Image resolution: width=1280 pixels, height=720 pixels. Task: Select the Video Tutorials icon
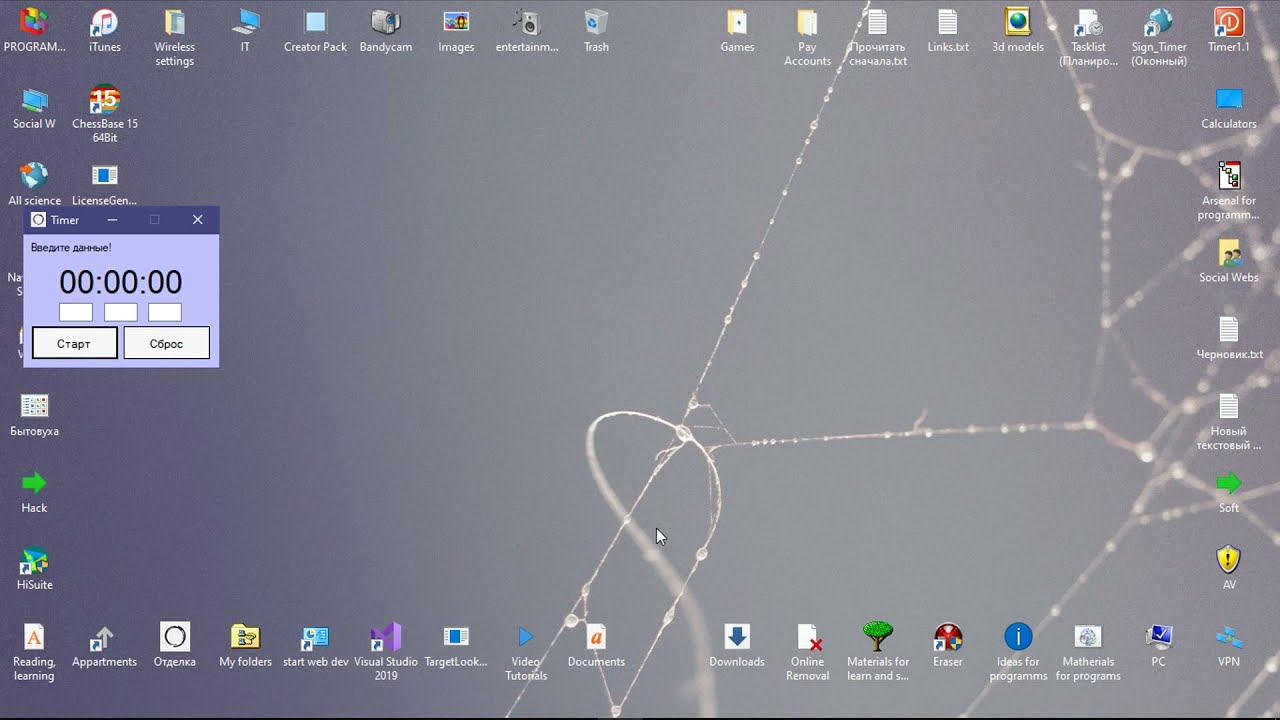[526, 637]
